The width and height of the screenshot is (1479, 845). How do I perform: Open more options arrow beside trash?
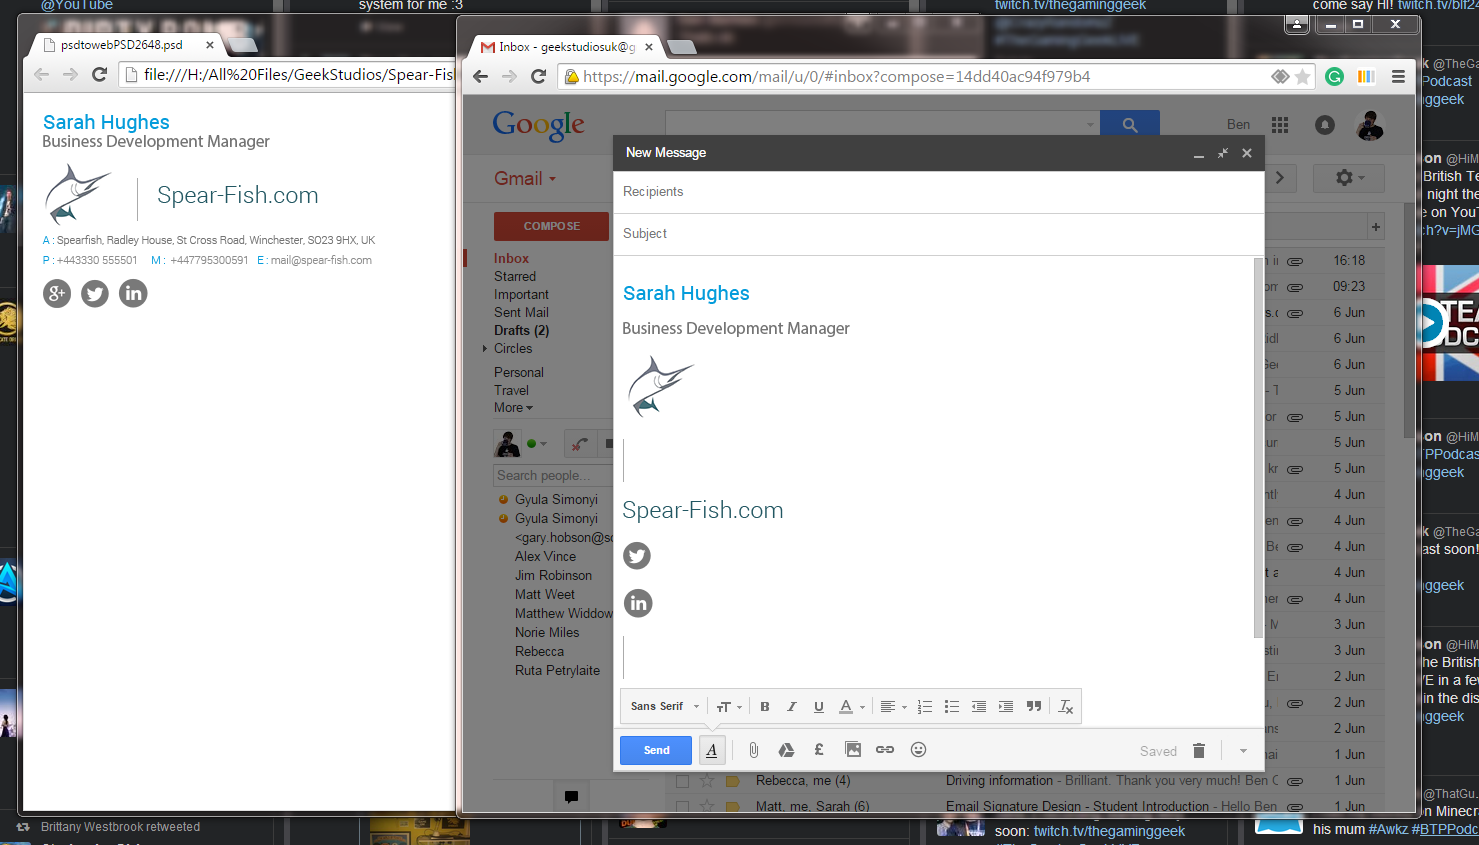pos(1243,751)
